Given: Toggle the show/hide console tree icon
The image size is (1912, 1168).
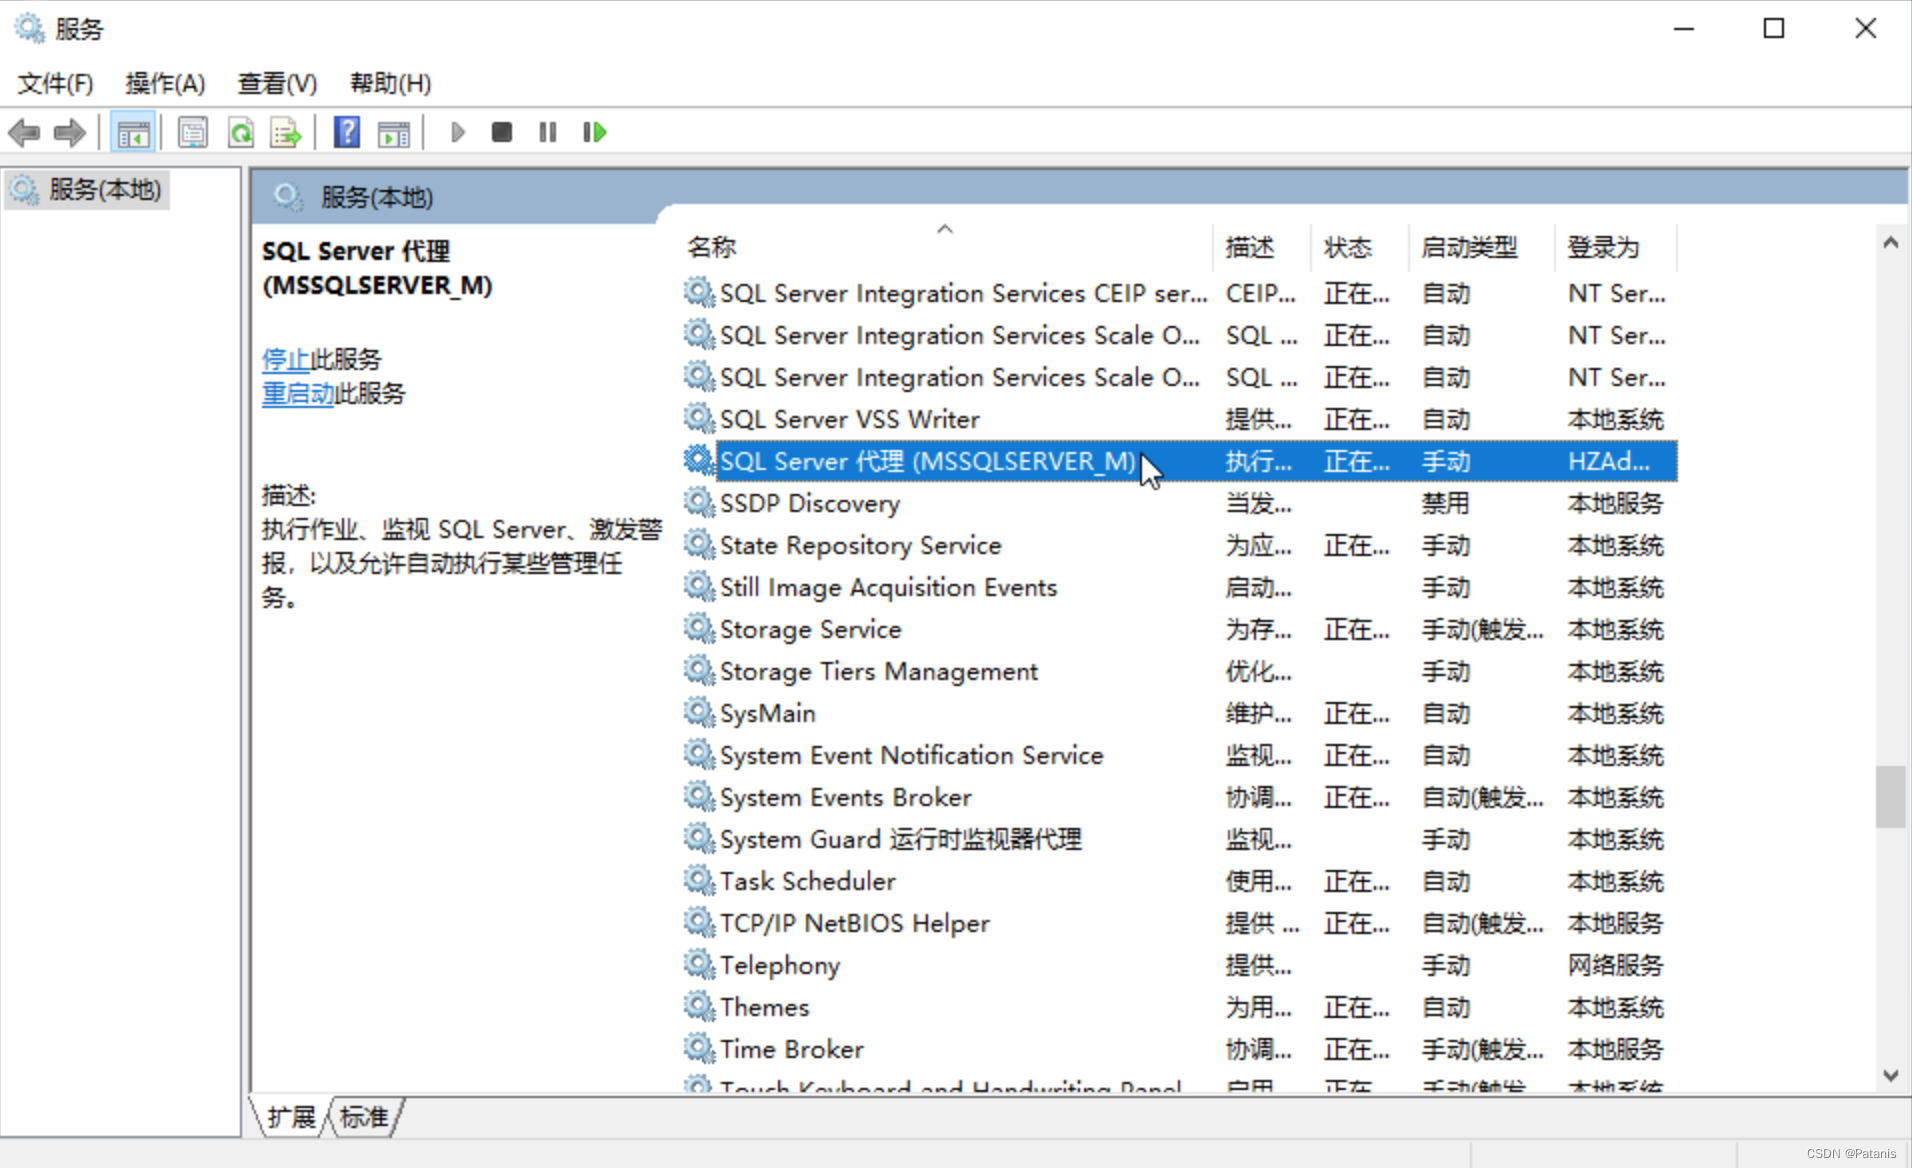Looking at the screenshot, I should click(133, 132).
